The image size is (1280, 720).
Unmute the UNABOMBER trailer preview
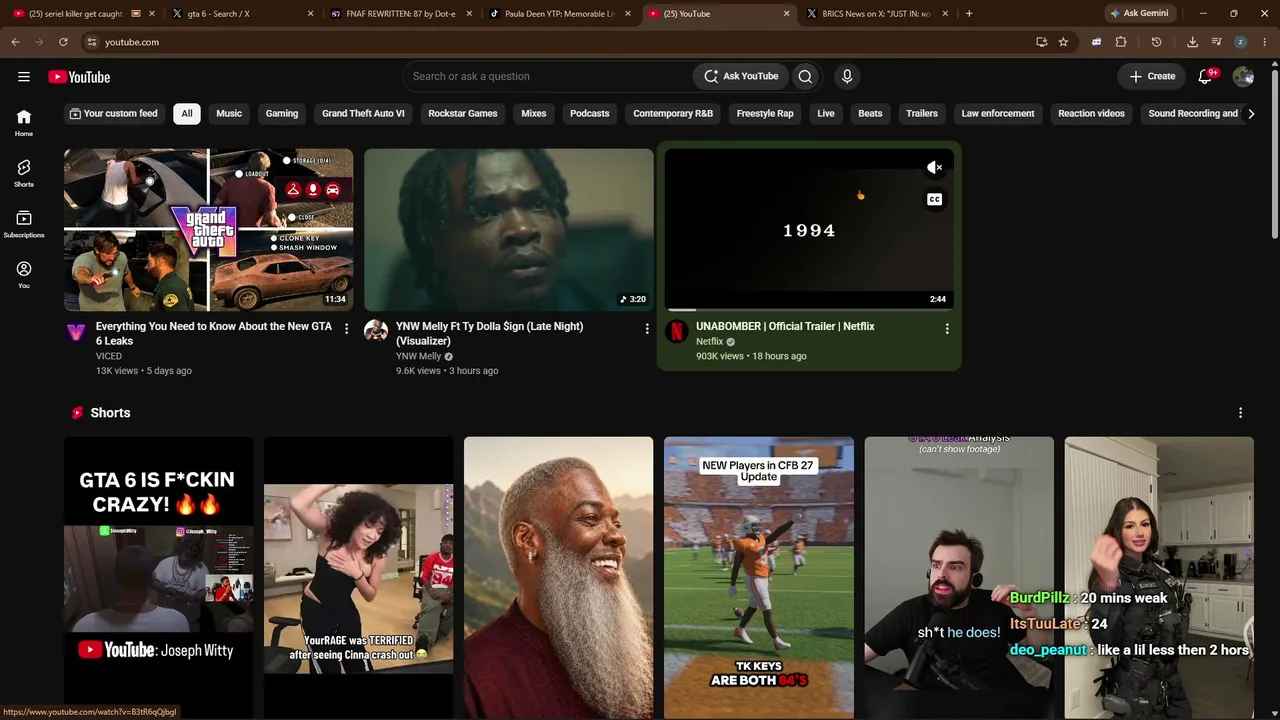(x=934, y=168)
